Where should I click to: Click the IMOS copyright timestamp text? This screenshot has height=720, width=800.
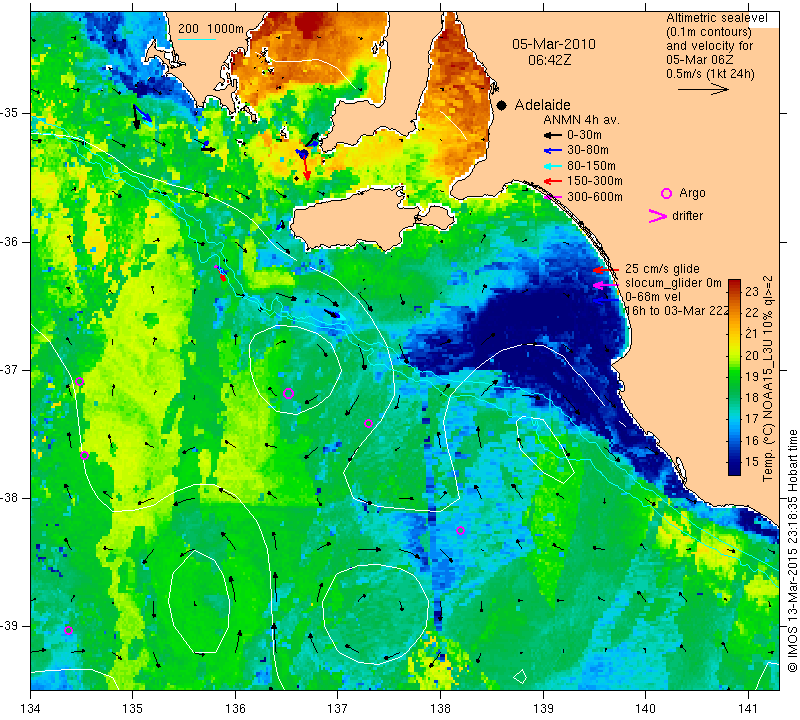click(x=792, y=550)
